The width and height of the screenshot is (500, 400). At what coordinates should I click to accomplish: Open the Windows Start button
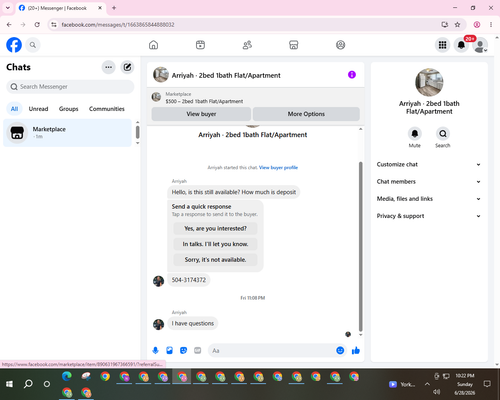pyautogui.click(x=9, y=384)
